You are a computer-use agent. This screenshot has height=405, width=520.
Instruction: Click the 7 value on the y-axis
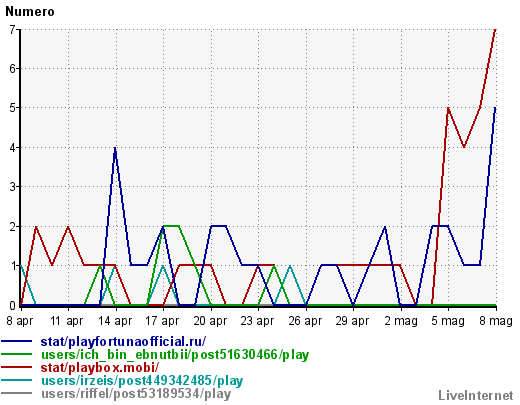[12, 30]
